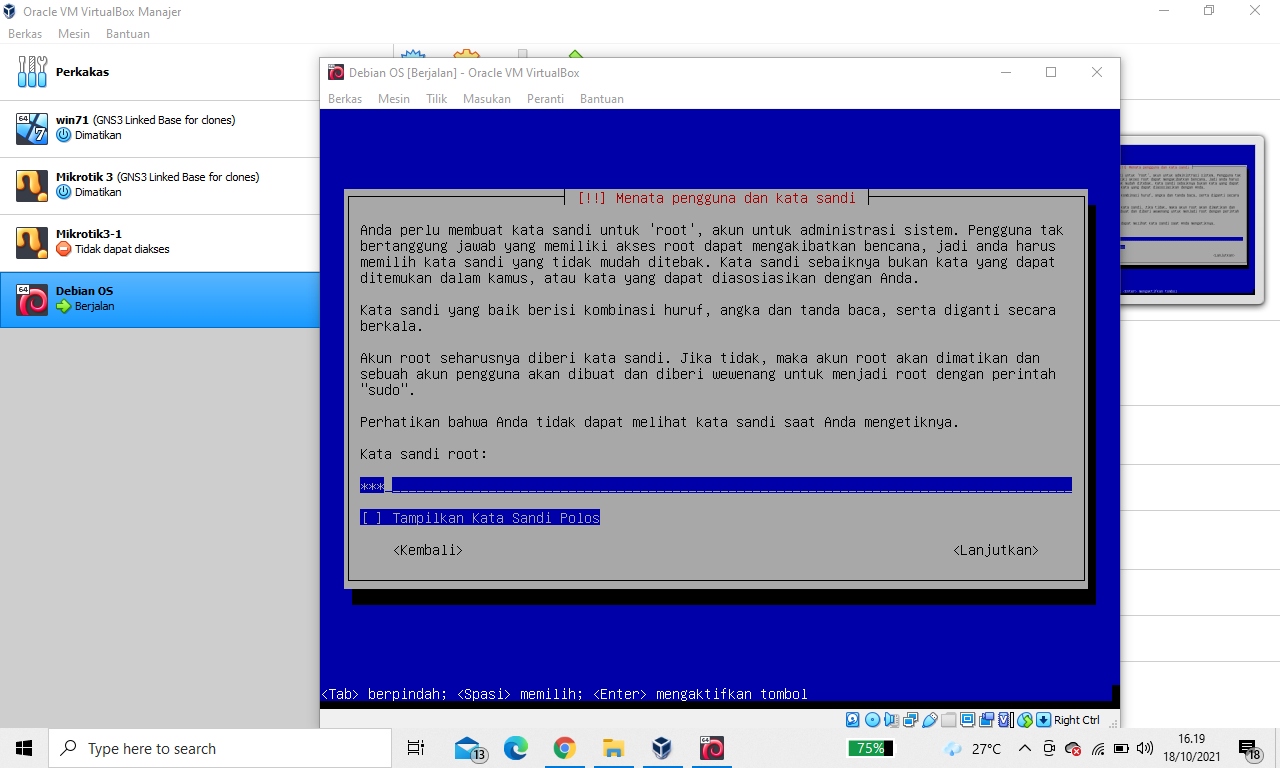Screen dimensions: 1280x768
Task: Click the Wi-Fi network tray icon
Action: point(1097,748)
